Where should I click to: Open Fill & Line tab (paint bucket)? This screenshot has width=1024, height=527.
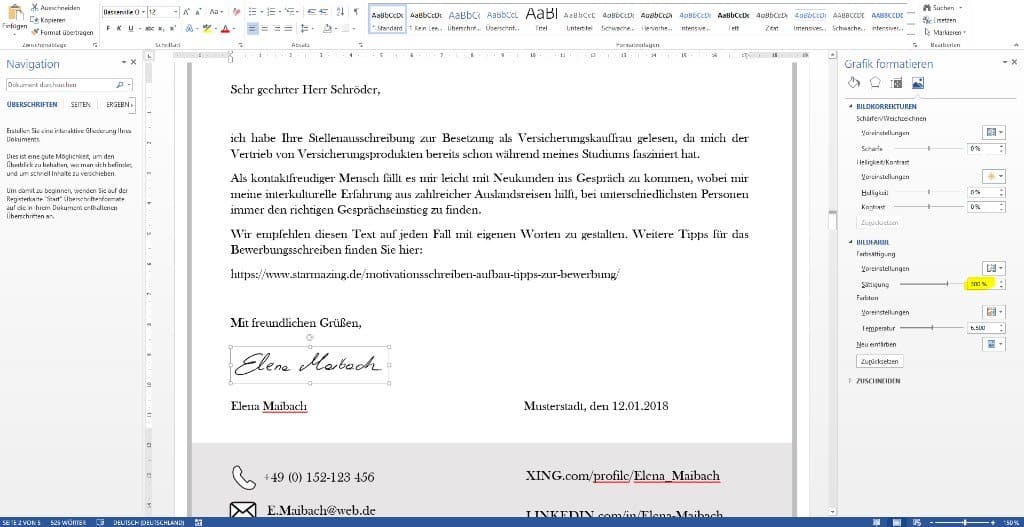(x=854, y=82)
